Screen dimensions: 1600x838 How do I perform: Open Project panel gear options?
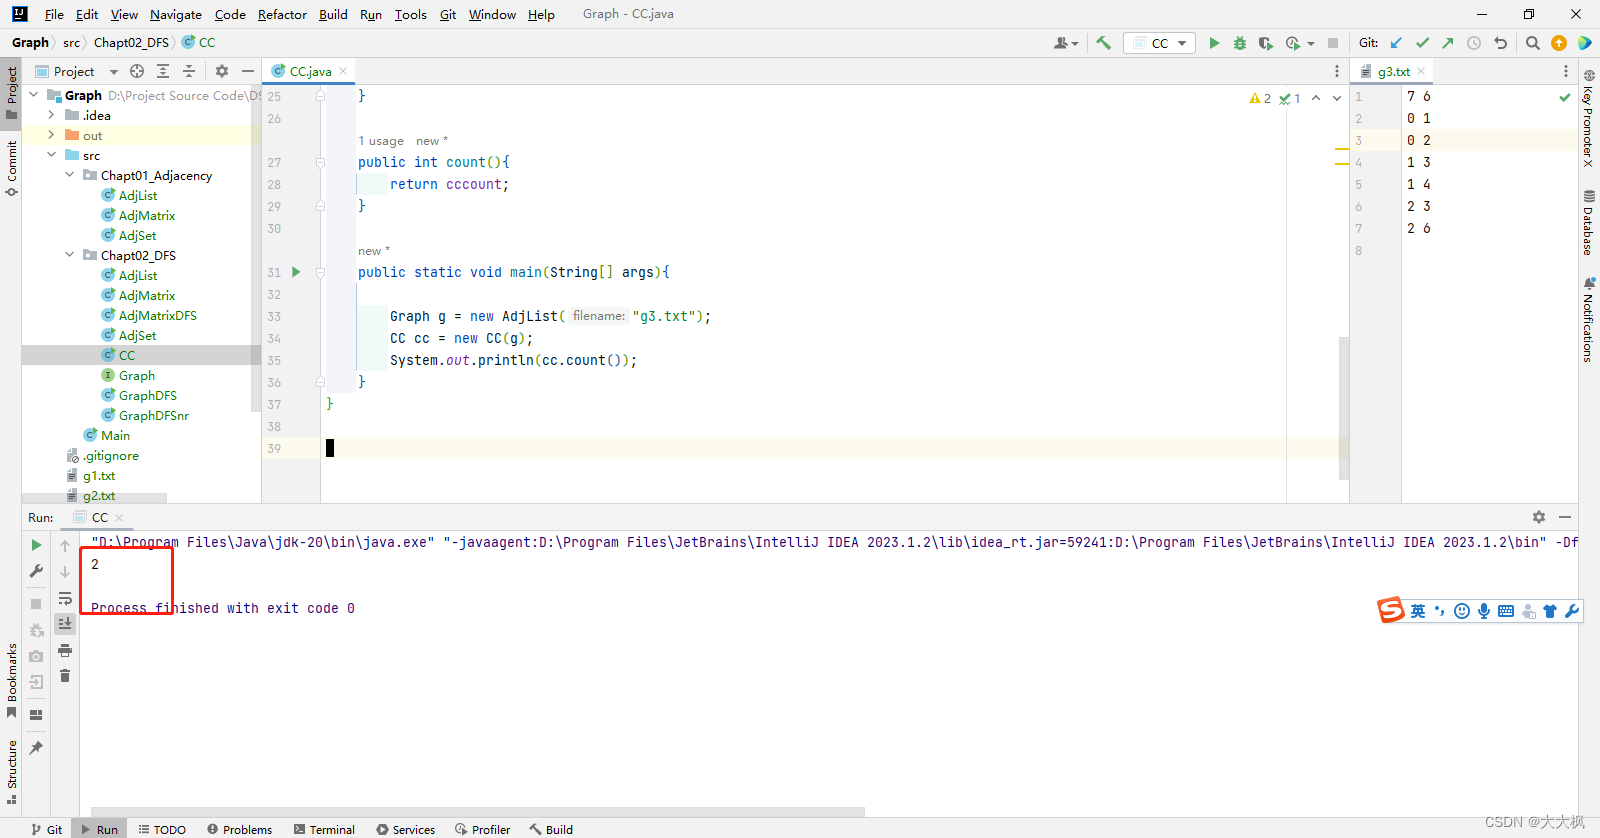tap(222, 71)
